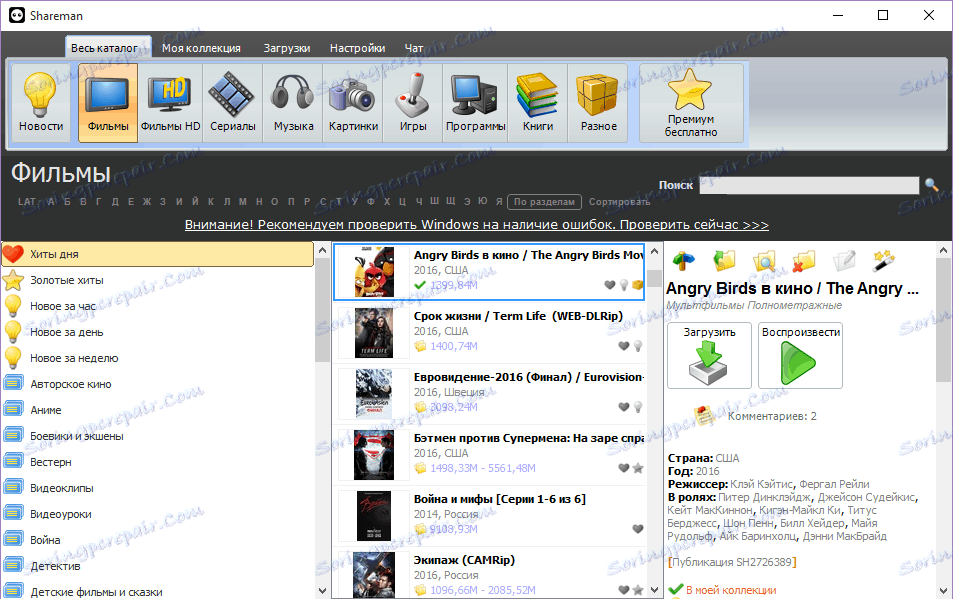
Task: Click the По разделам filter button
Action: pyautogui.click(x=544, y=202)
